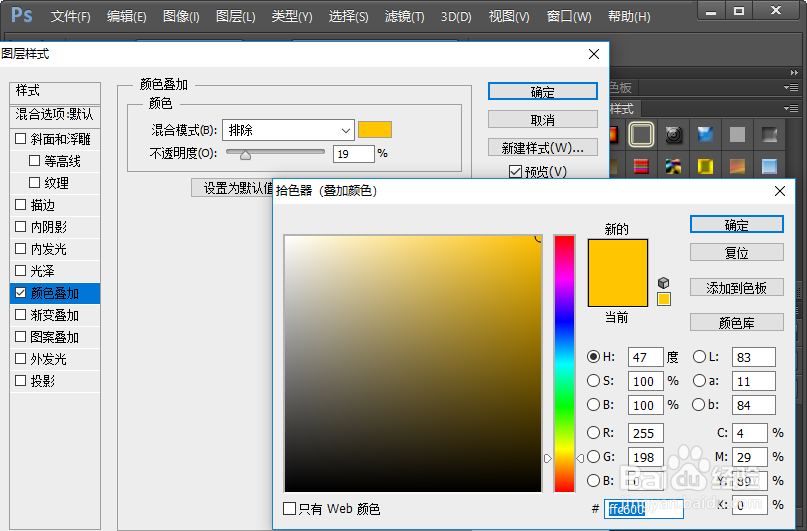Click Reset (复位) in Color Picker
The image size is (807, 531).
tap(736, 253)
